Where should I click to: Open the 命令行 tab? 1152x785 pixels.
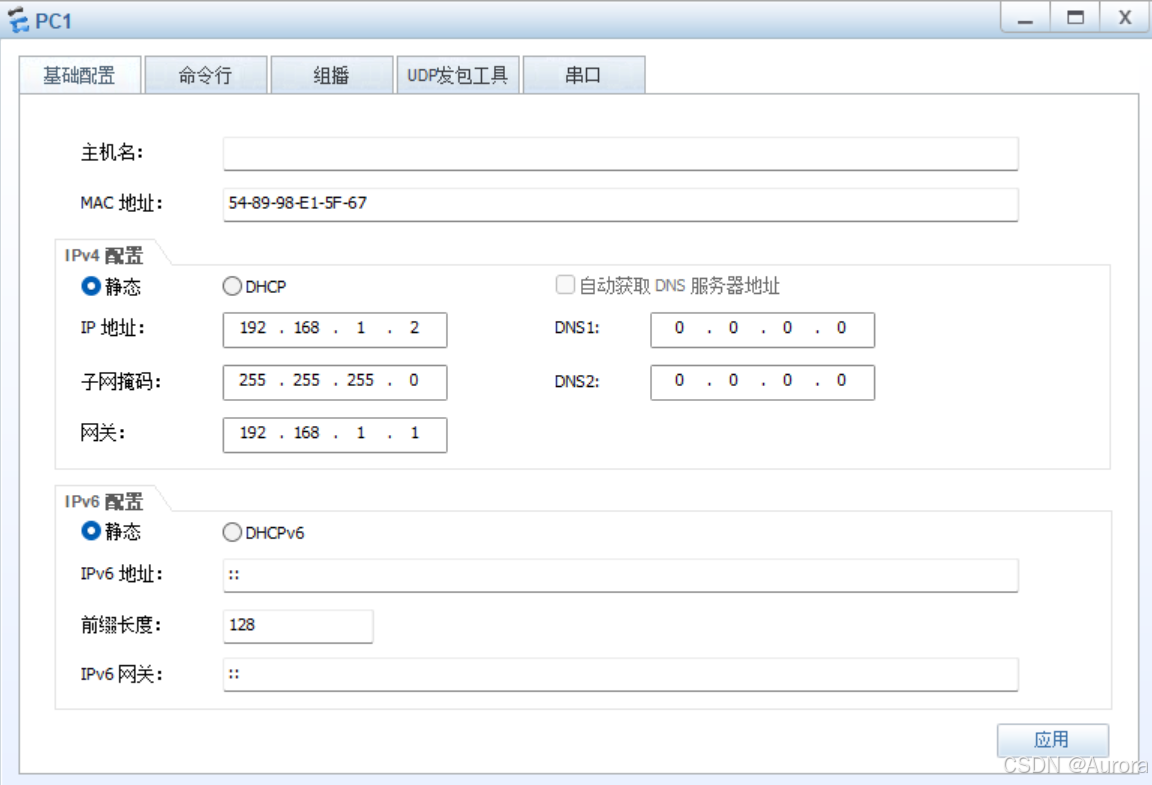coord(206,75)
